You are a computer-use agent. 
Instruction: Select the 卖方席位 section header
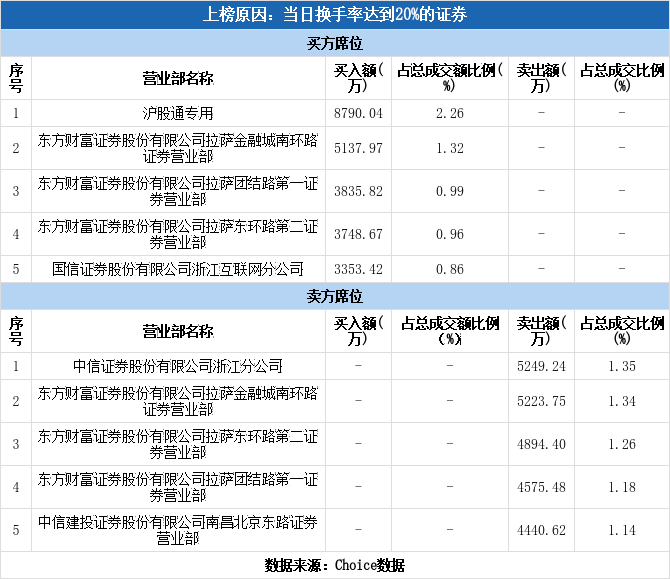(335, 296)
